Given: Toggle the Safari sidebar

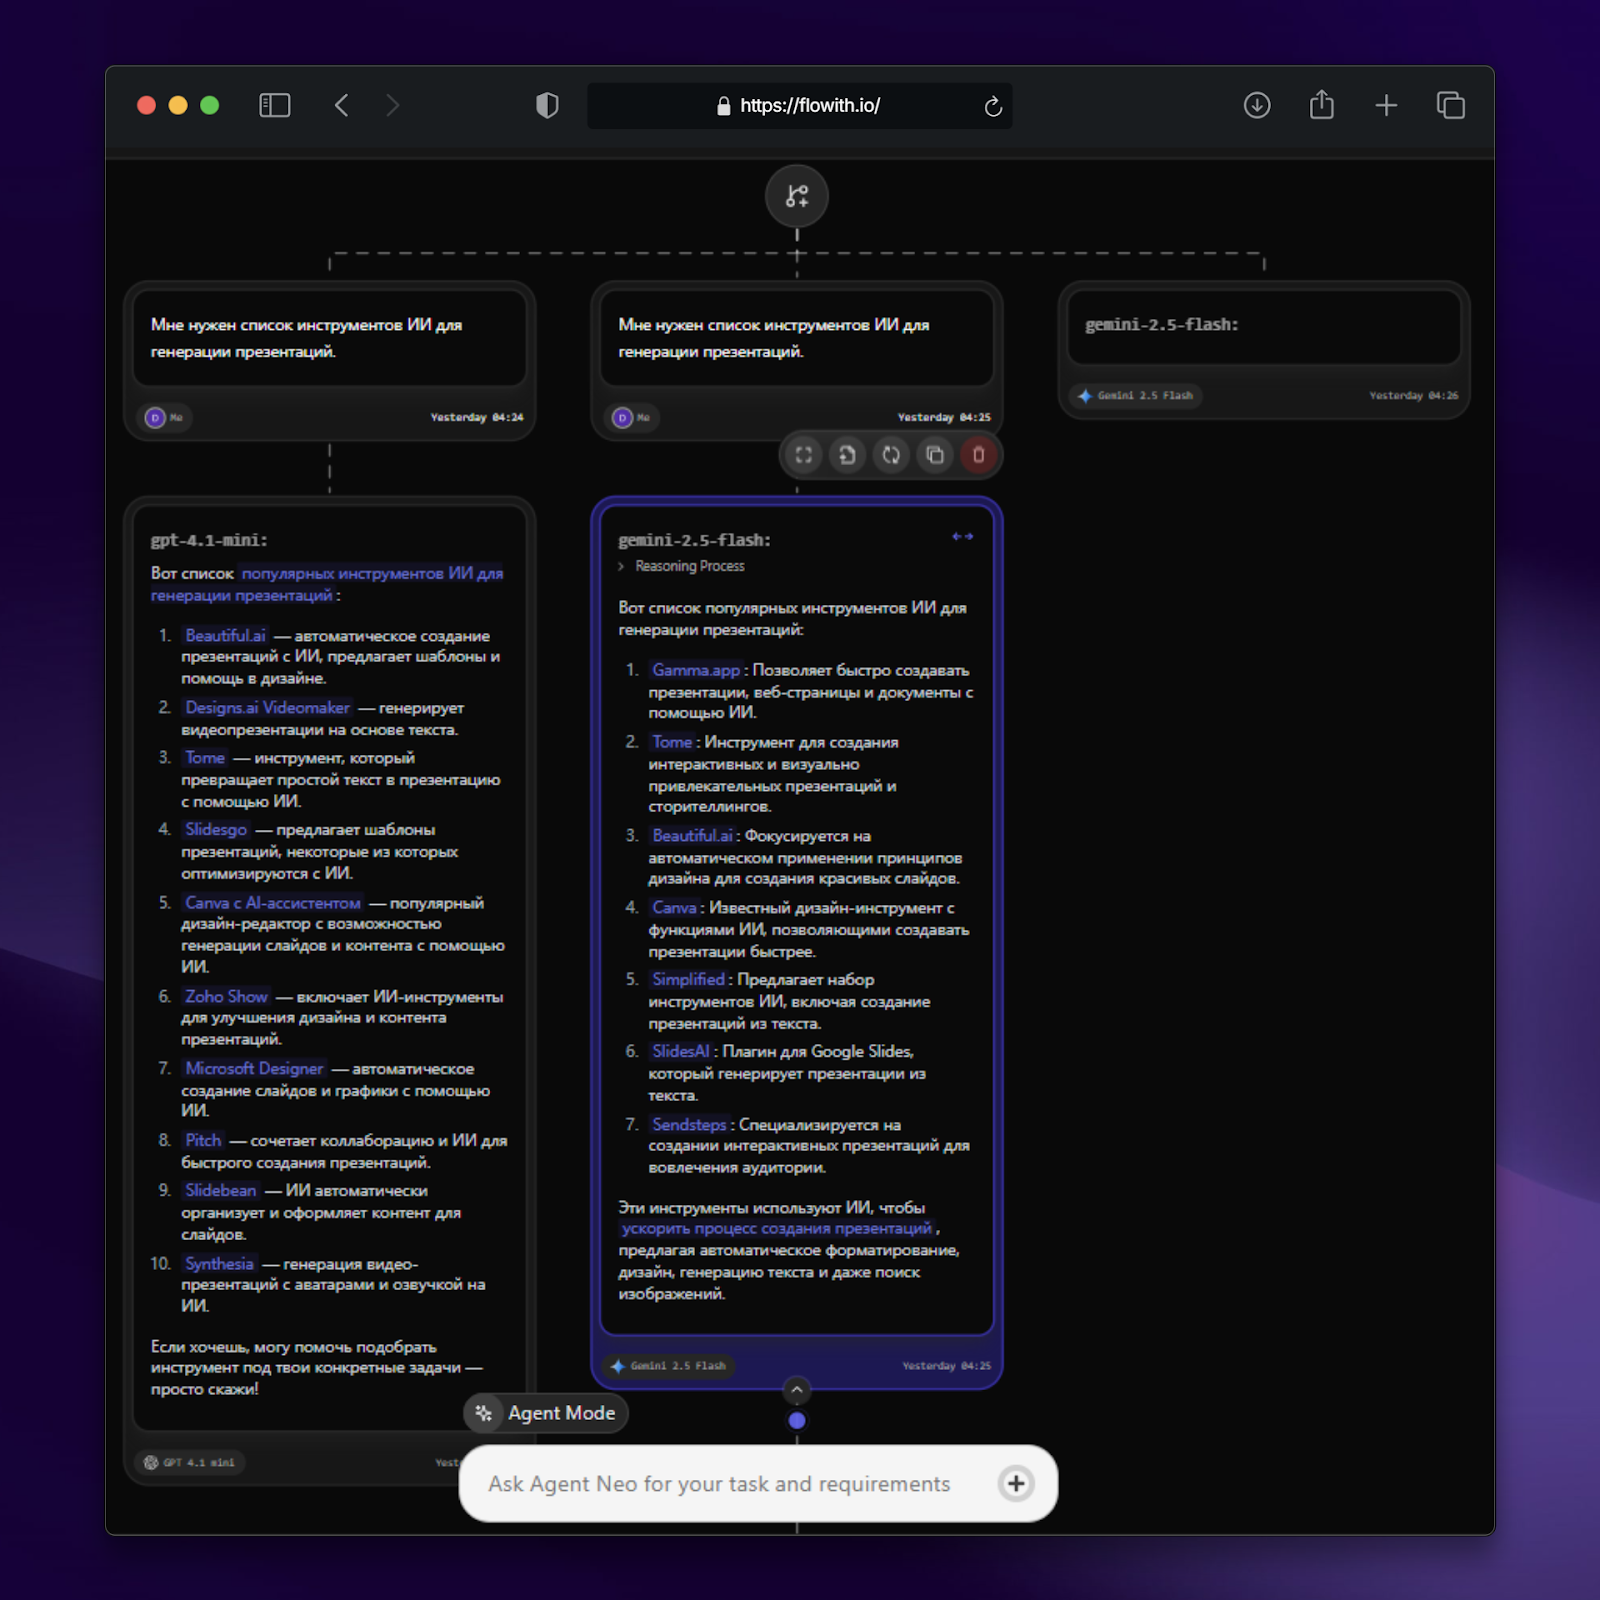Looking at the screenshot, I should (x=275, y=105).
